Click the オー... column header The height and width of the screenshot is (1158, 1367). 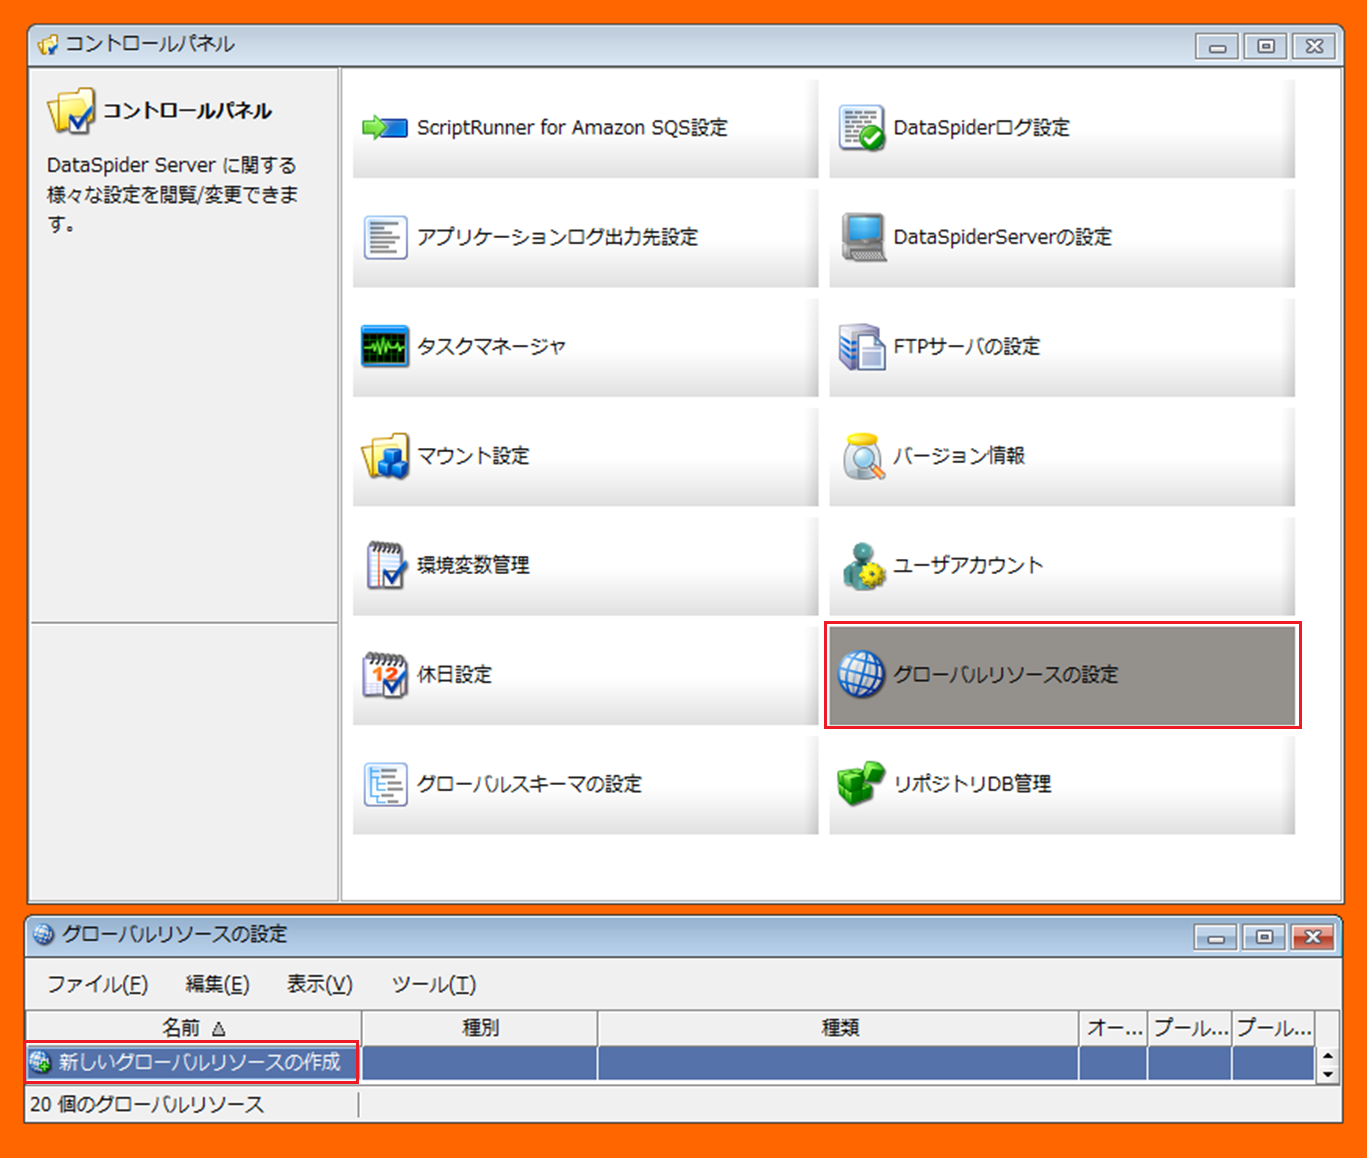(1114, 1028)
